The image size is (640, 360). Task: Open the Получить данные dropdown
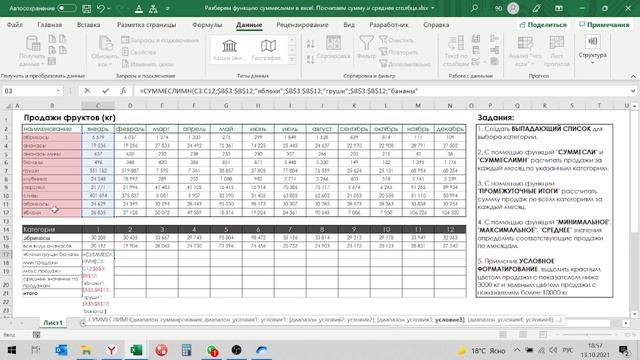pos(32,51)
